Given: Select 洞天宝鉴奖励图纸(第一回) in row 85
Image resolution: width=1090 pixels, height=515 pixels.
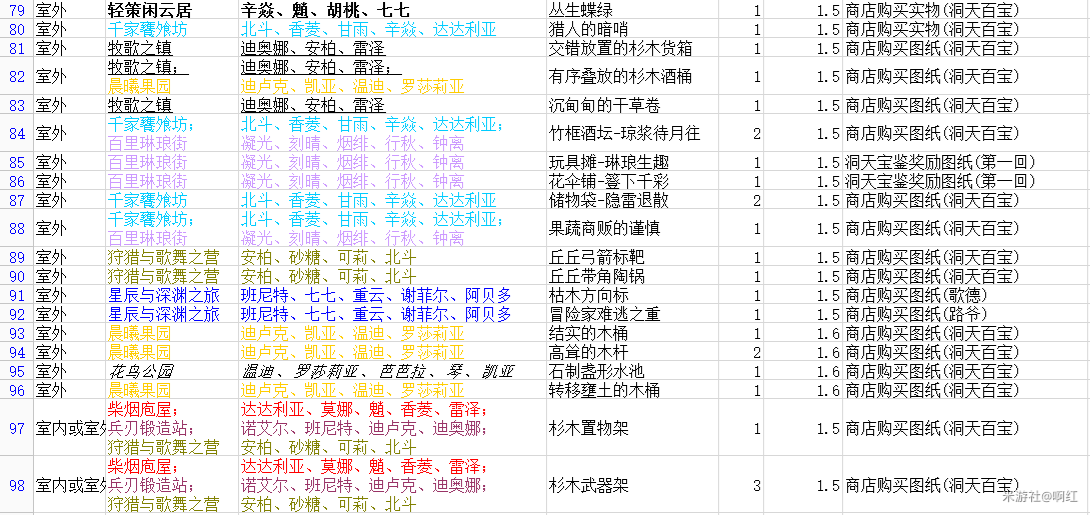Looking at the screenshot, I should pyautogui.click(x=966, y=162).
